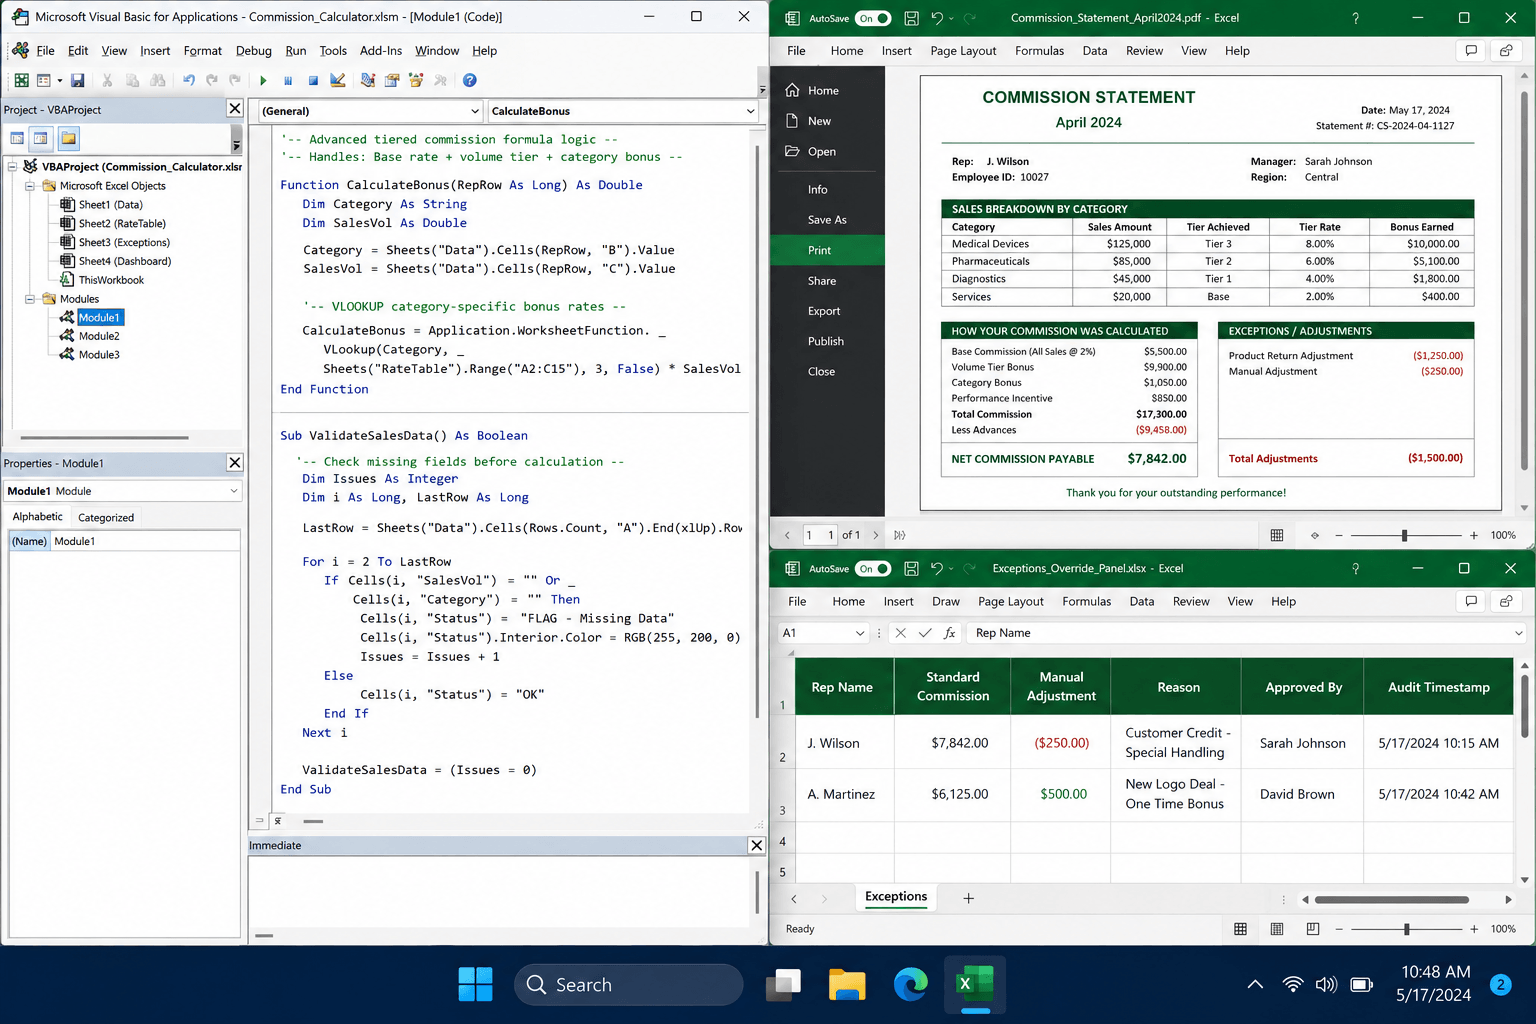This screenshot has width=1536, height=1024.
Task: Run the macro with the green play icon
Action: tap(263, 80)
